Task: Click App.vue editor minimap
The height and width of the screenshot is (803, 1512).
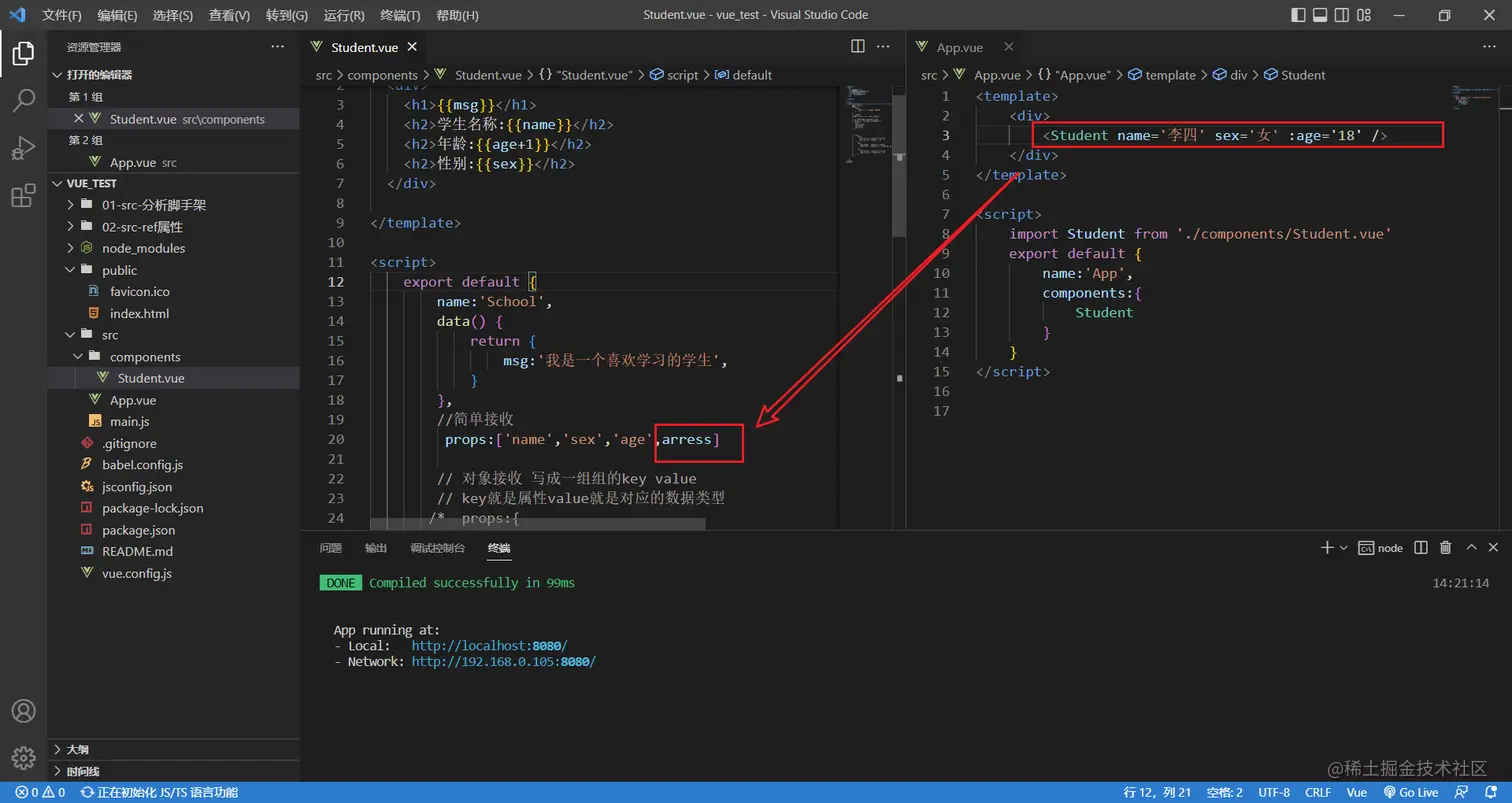Action: pos(1474,96)
